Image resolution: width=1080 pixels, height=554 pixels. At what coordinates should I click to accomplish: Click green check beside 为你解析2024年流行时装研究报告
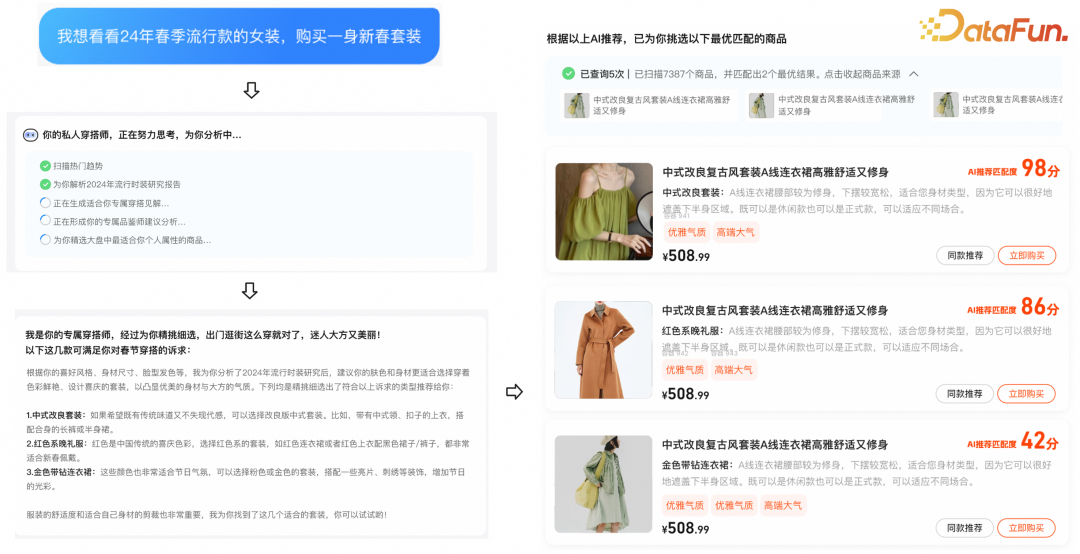(x=45, y=185)
